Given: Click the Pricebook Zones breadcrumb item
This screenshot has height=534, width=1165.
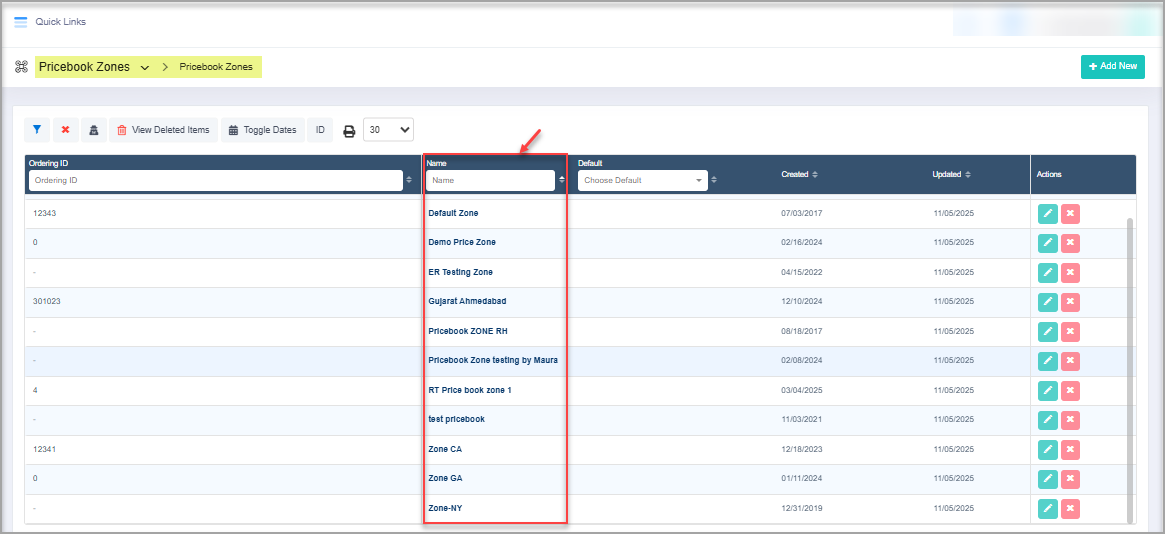Looking at the screenshot, I should point(215,67).
